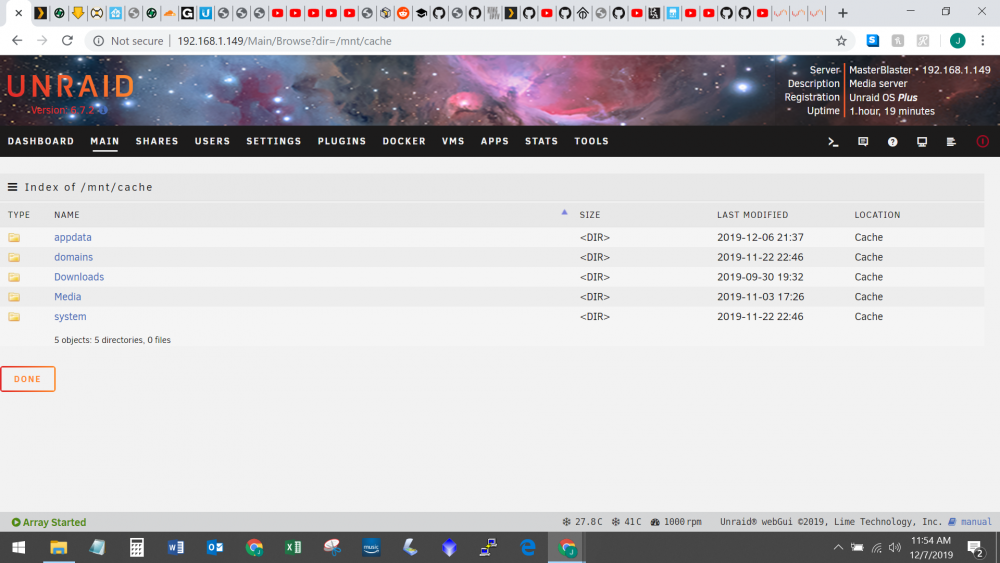The image size is (1000, 563).
Task: Open the MAIN tab
Action: (x=105, y=141)
